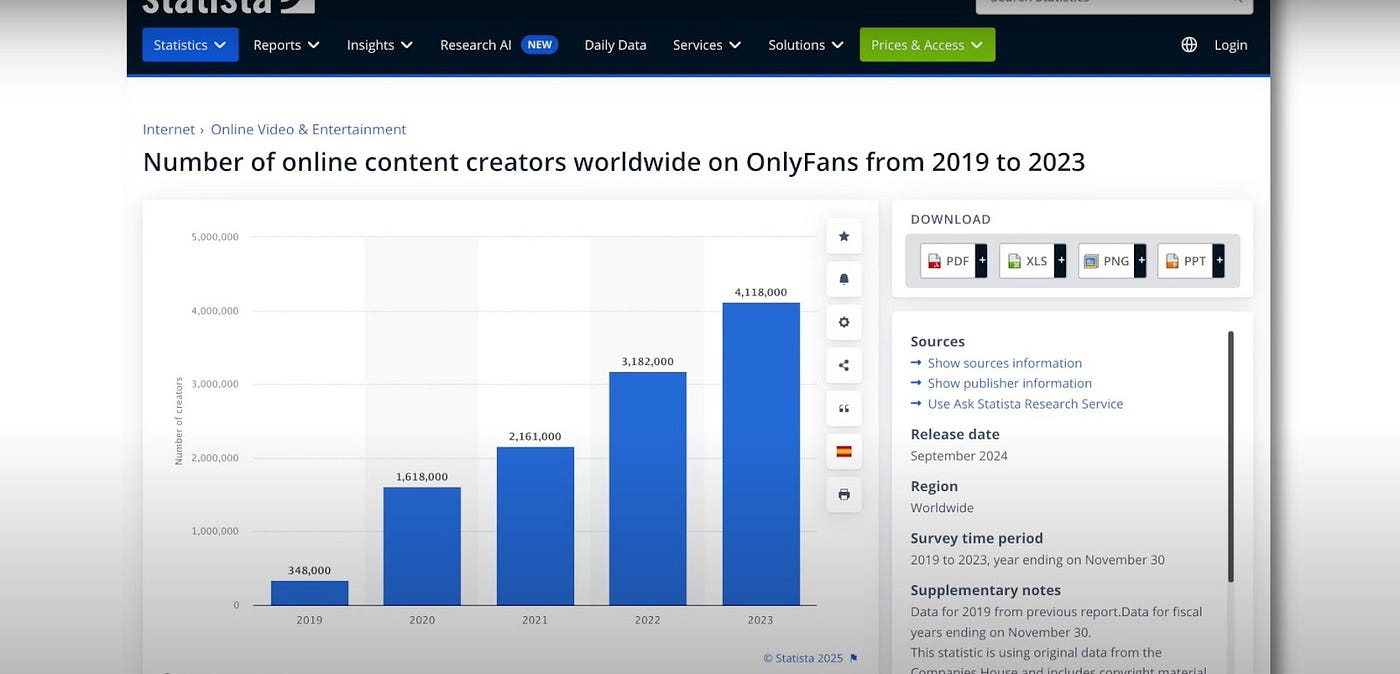1400x674 pixels.
Task: Expand the Insights menu
Action: pyautogui.click(x=380, y=45)
